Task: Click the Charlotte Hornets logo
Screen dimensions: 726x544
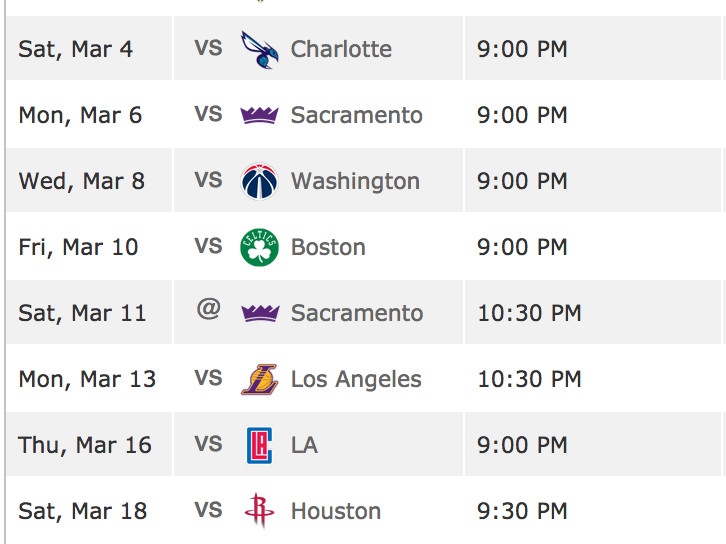Action: click(259, 50)
